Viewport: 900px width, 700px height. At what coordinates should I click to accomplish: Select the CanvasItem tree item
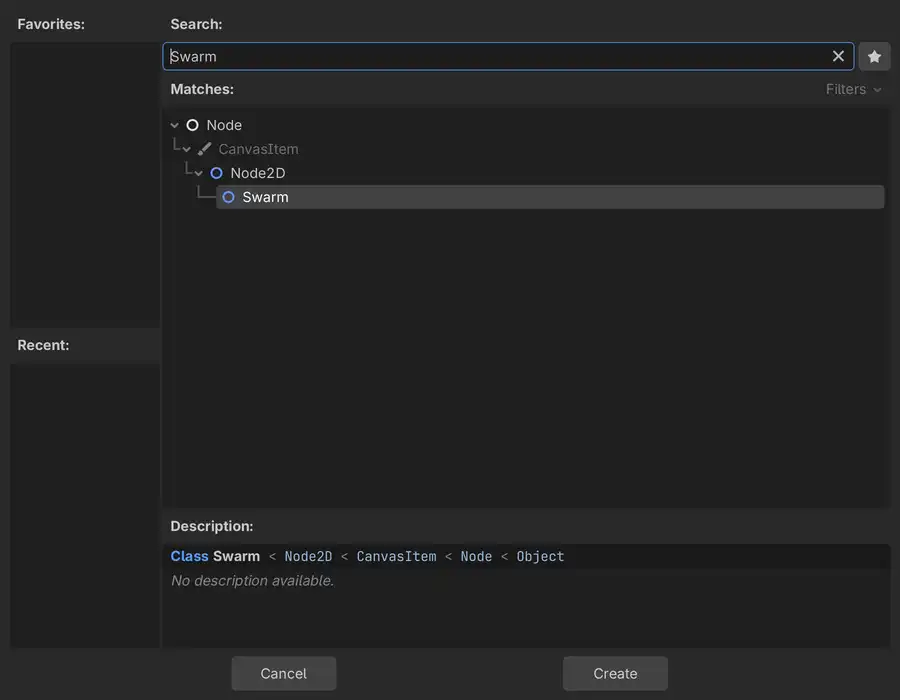click(x=258, y=149)
